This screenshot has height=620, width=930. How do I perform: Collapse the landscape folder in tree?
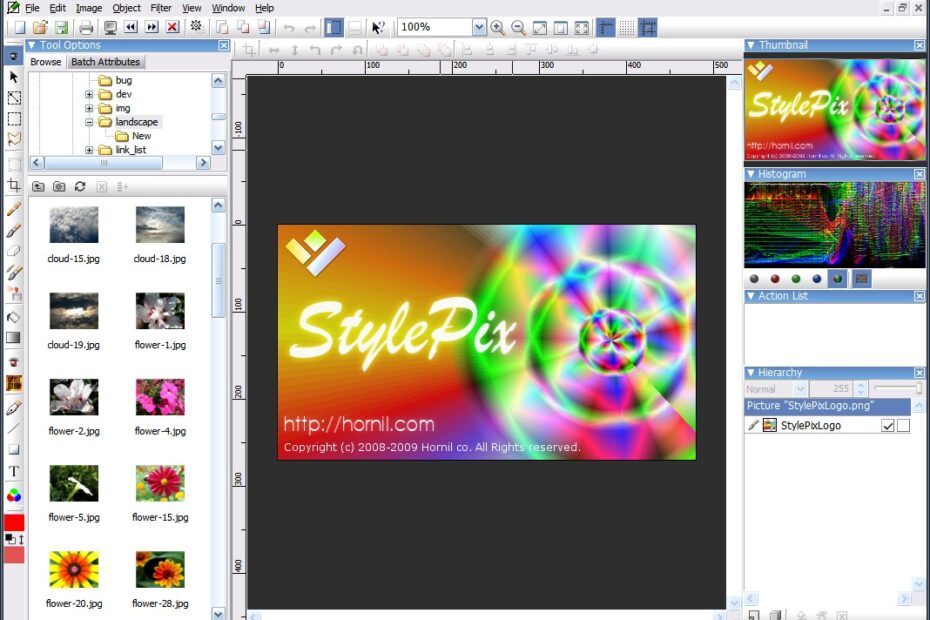point(89,122)
